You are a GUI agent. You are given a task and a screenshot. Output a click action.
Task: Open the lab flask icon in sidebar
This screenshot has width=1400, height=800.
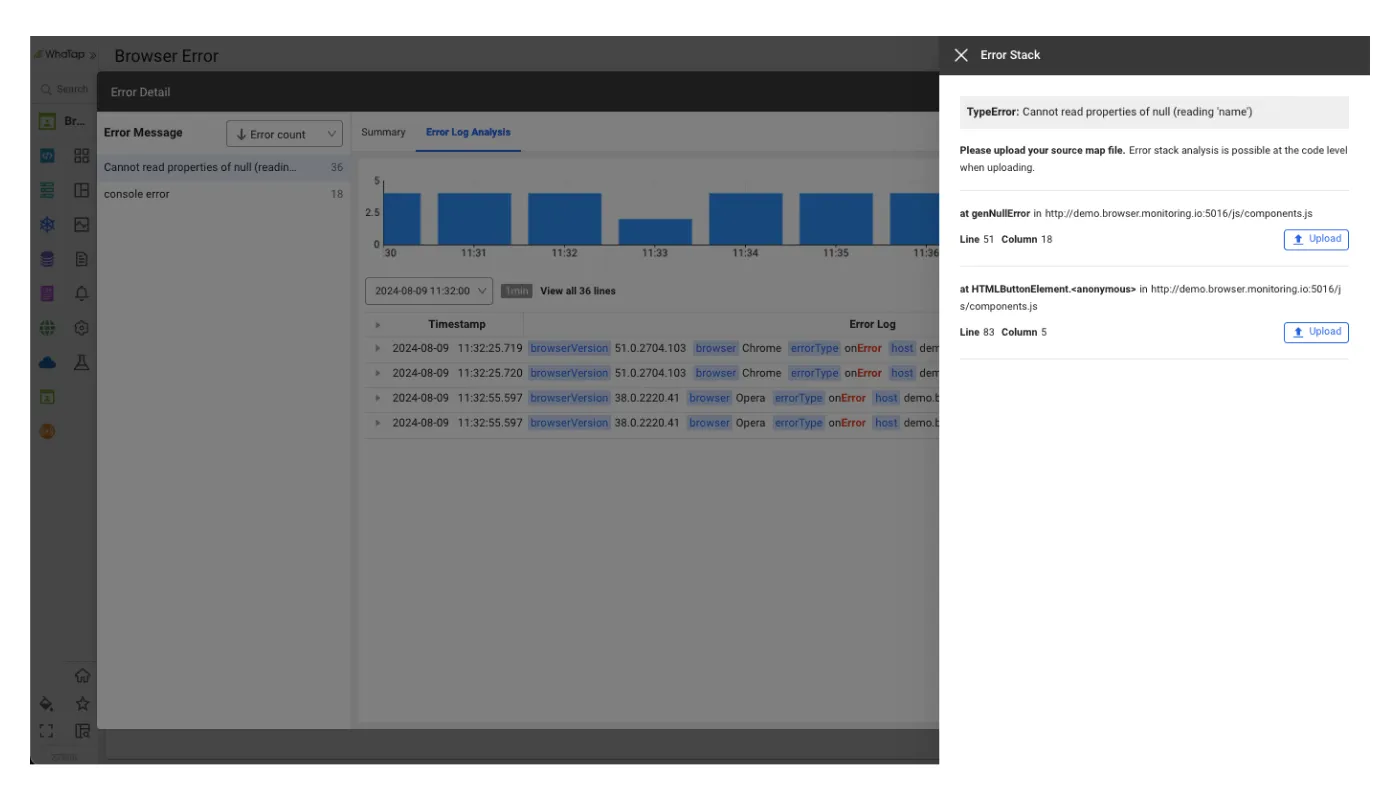point(82,362)
